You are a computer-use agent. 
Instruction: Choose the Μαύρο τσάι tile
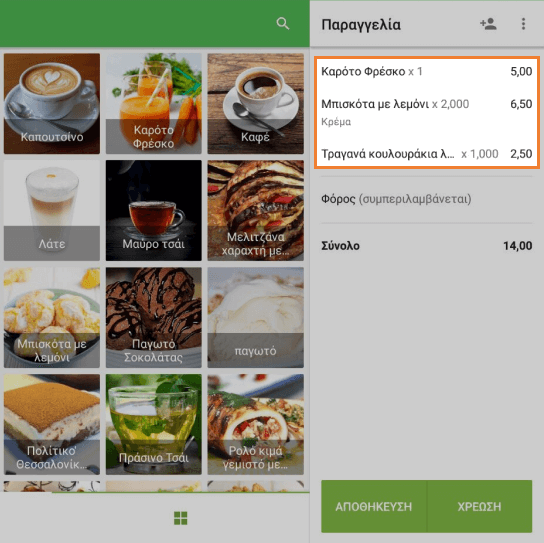(154, 210)
